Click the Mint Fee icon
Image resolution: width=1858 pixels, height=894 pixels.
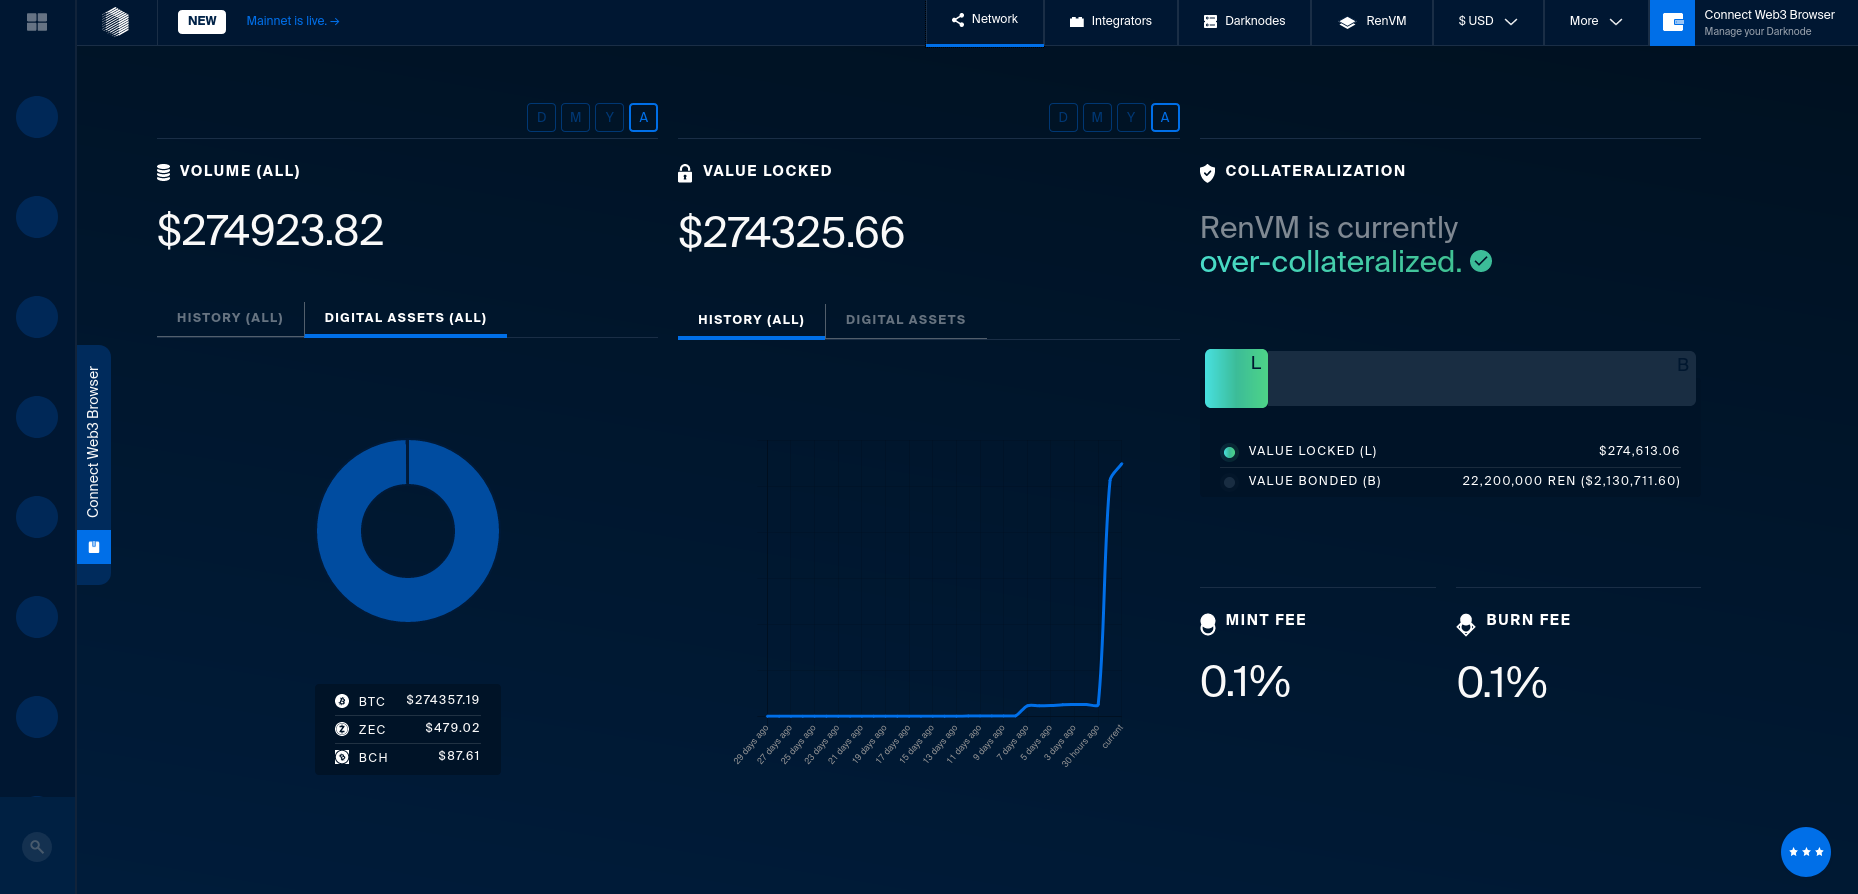[x=1208, y=624]
